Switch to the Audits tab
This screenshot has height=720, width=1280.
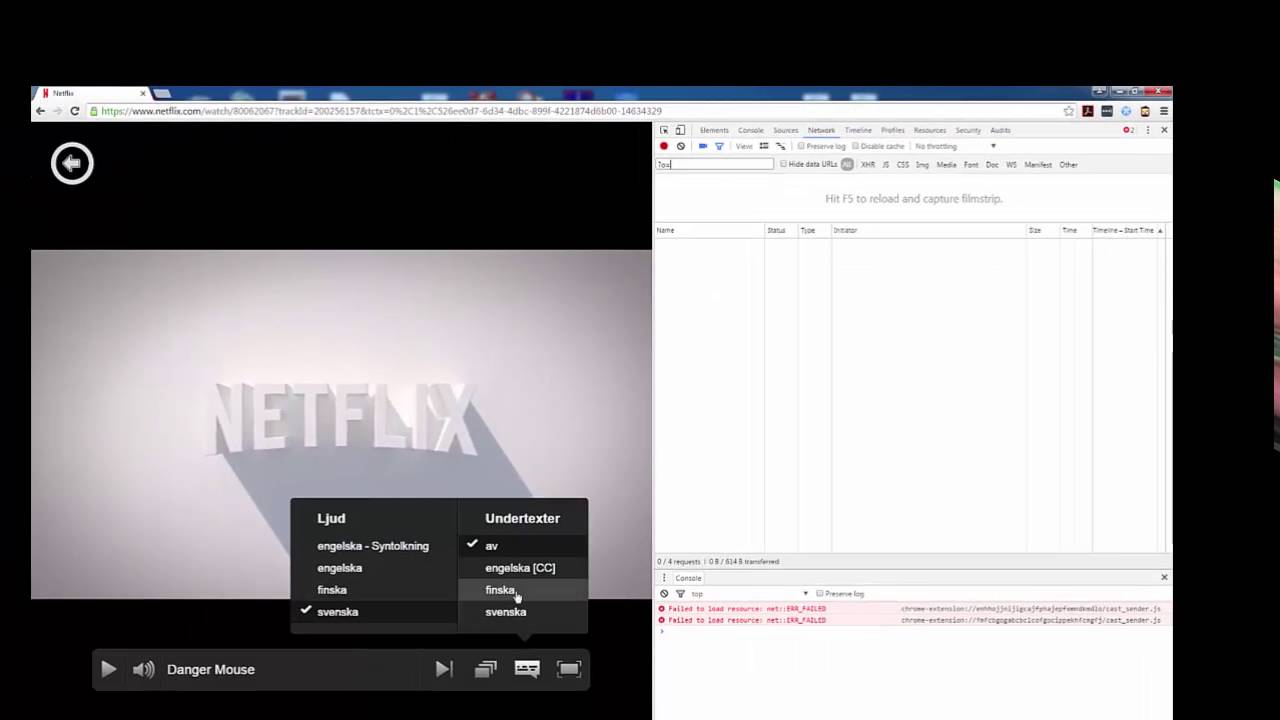pyautogui.click(x=1000, y=130)
